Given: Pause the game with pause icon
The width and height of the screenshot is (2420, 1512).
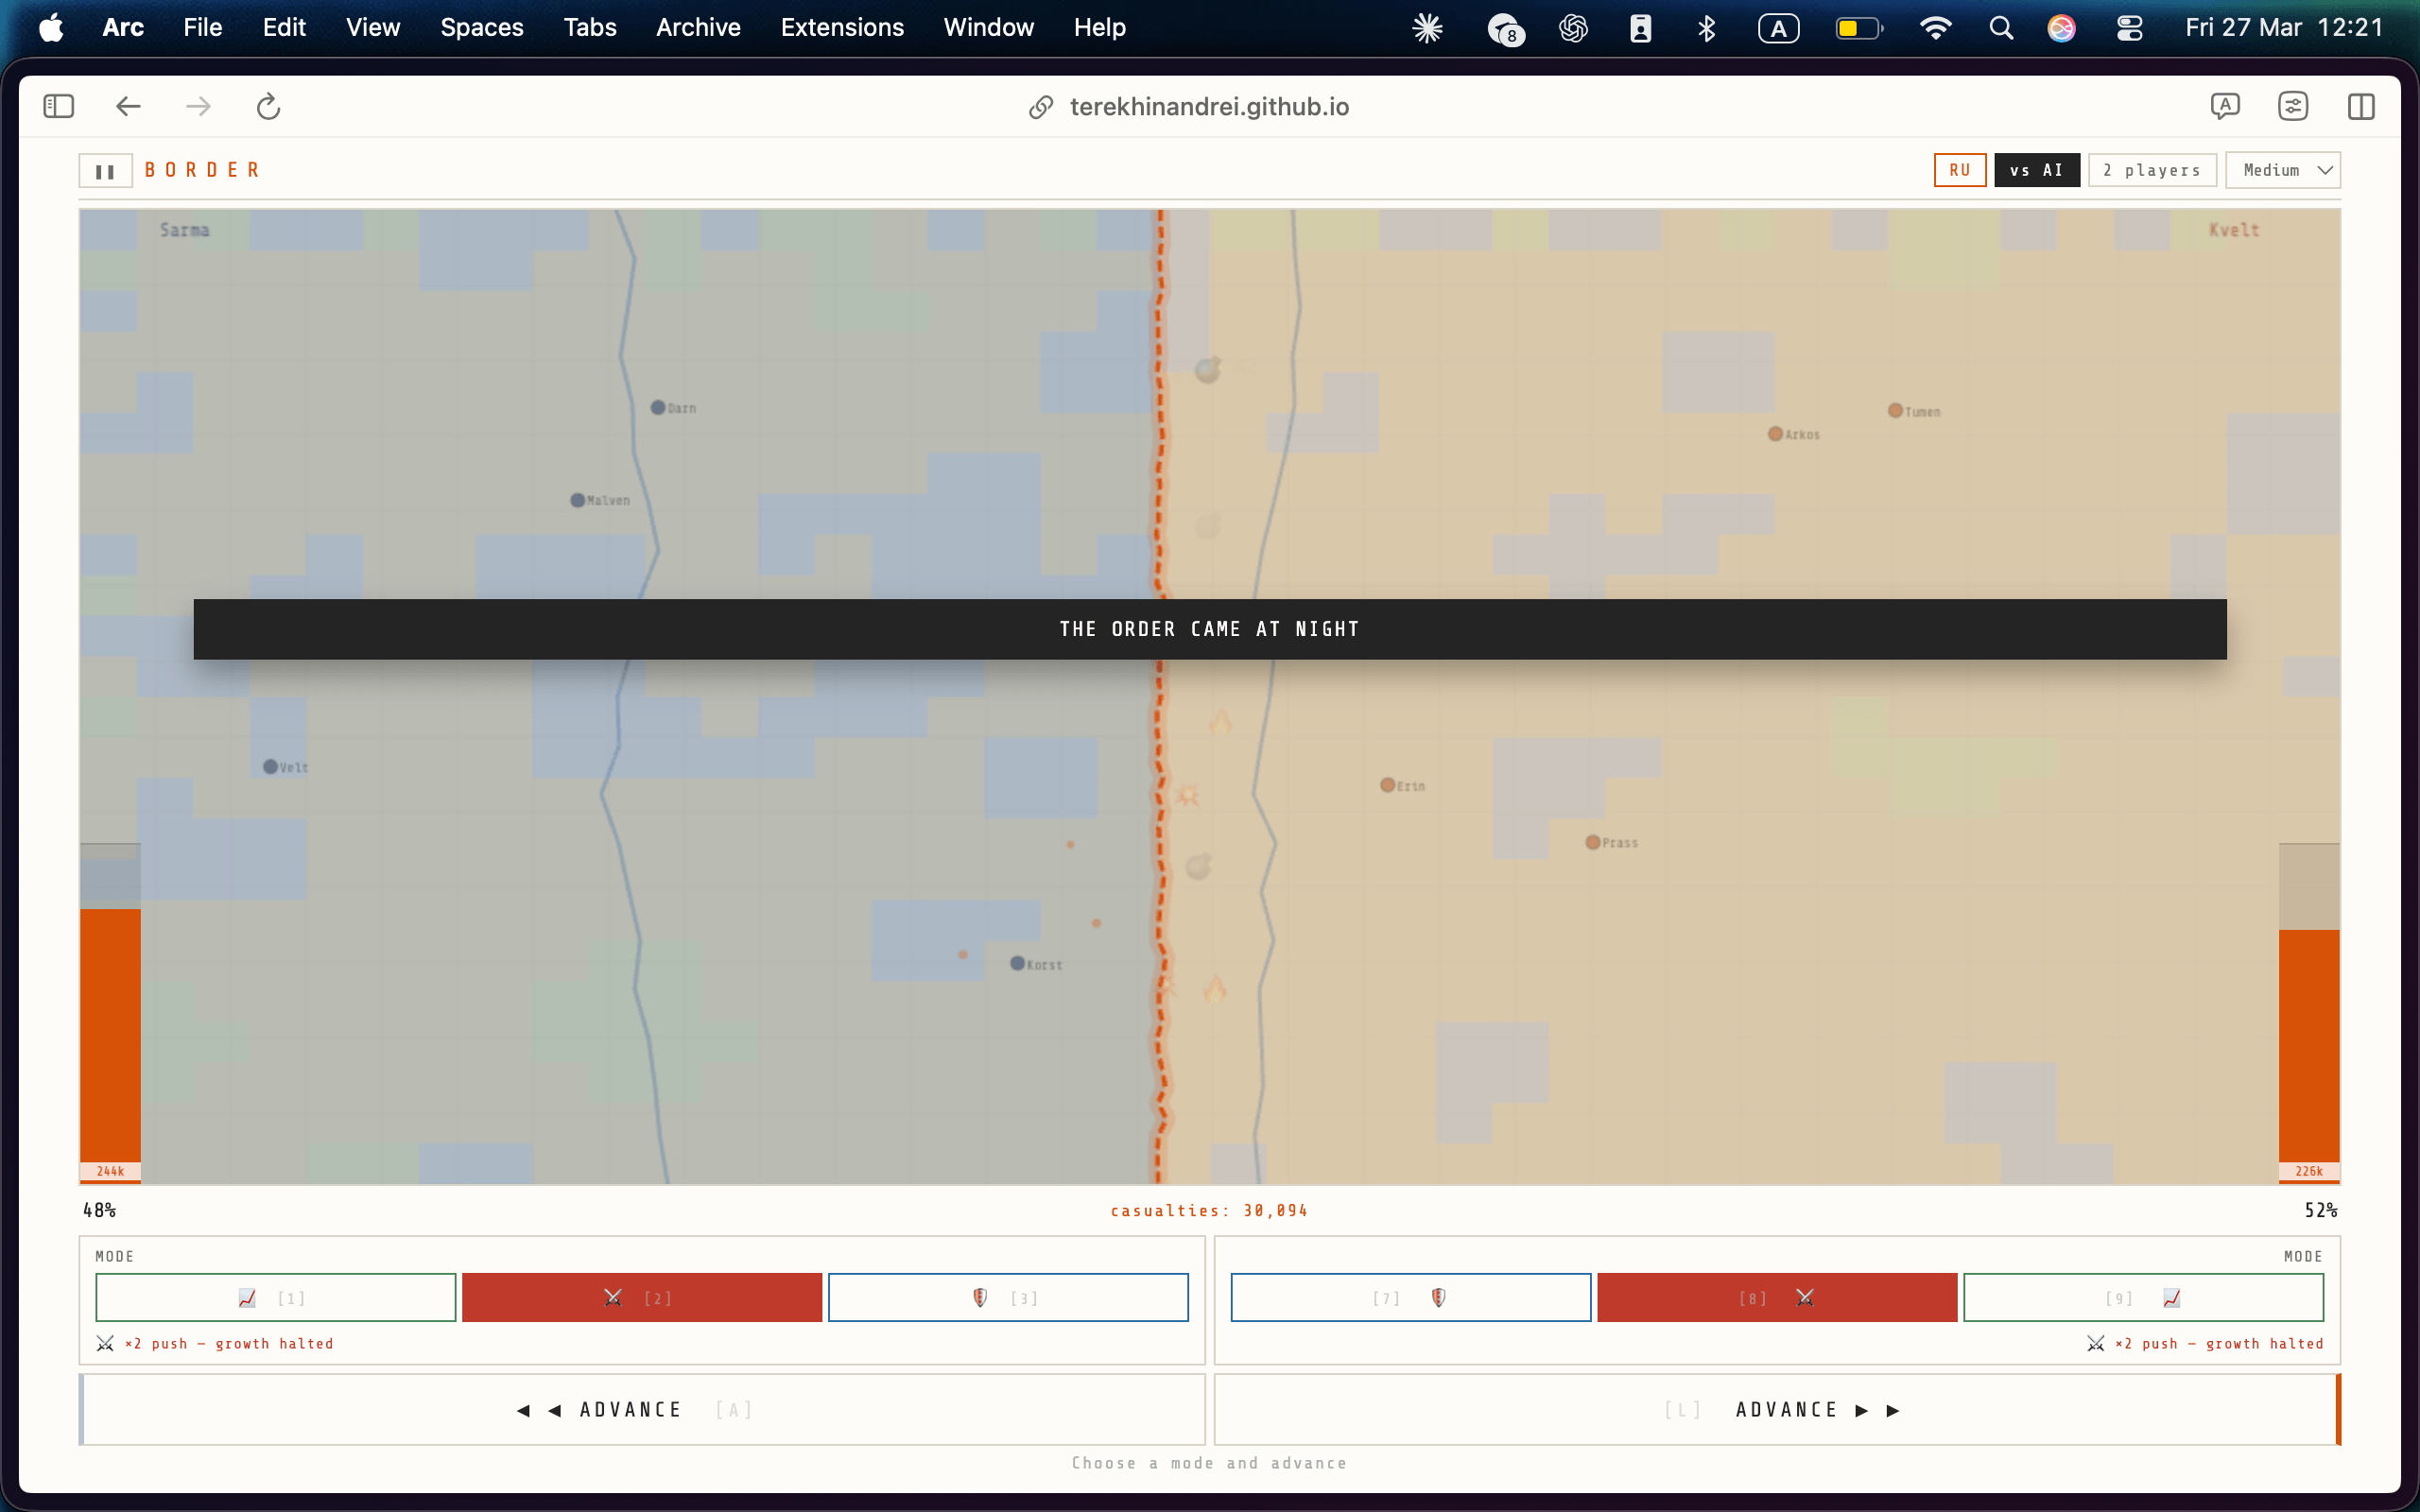Looking at the screenshot, I should coord(105,171).
